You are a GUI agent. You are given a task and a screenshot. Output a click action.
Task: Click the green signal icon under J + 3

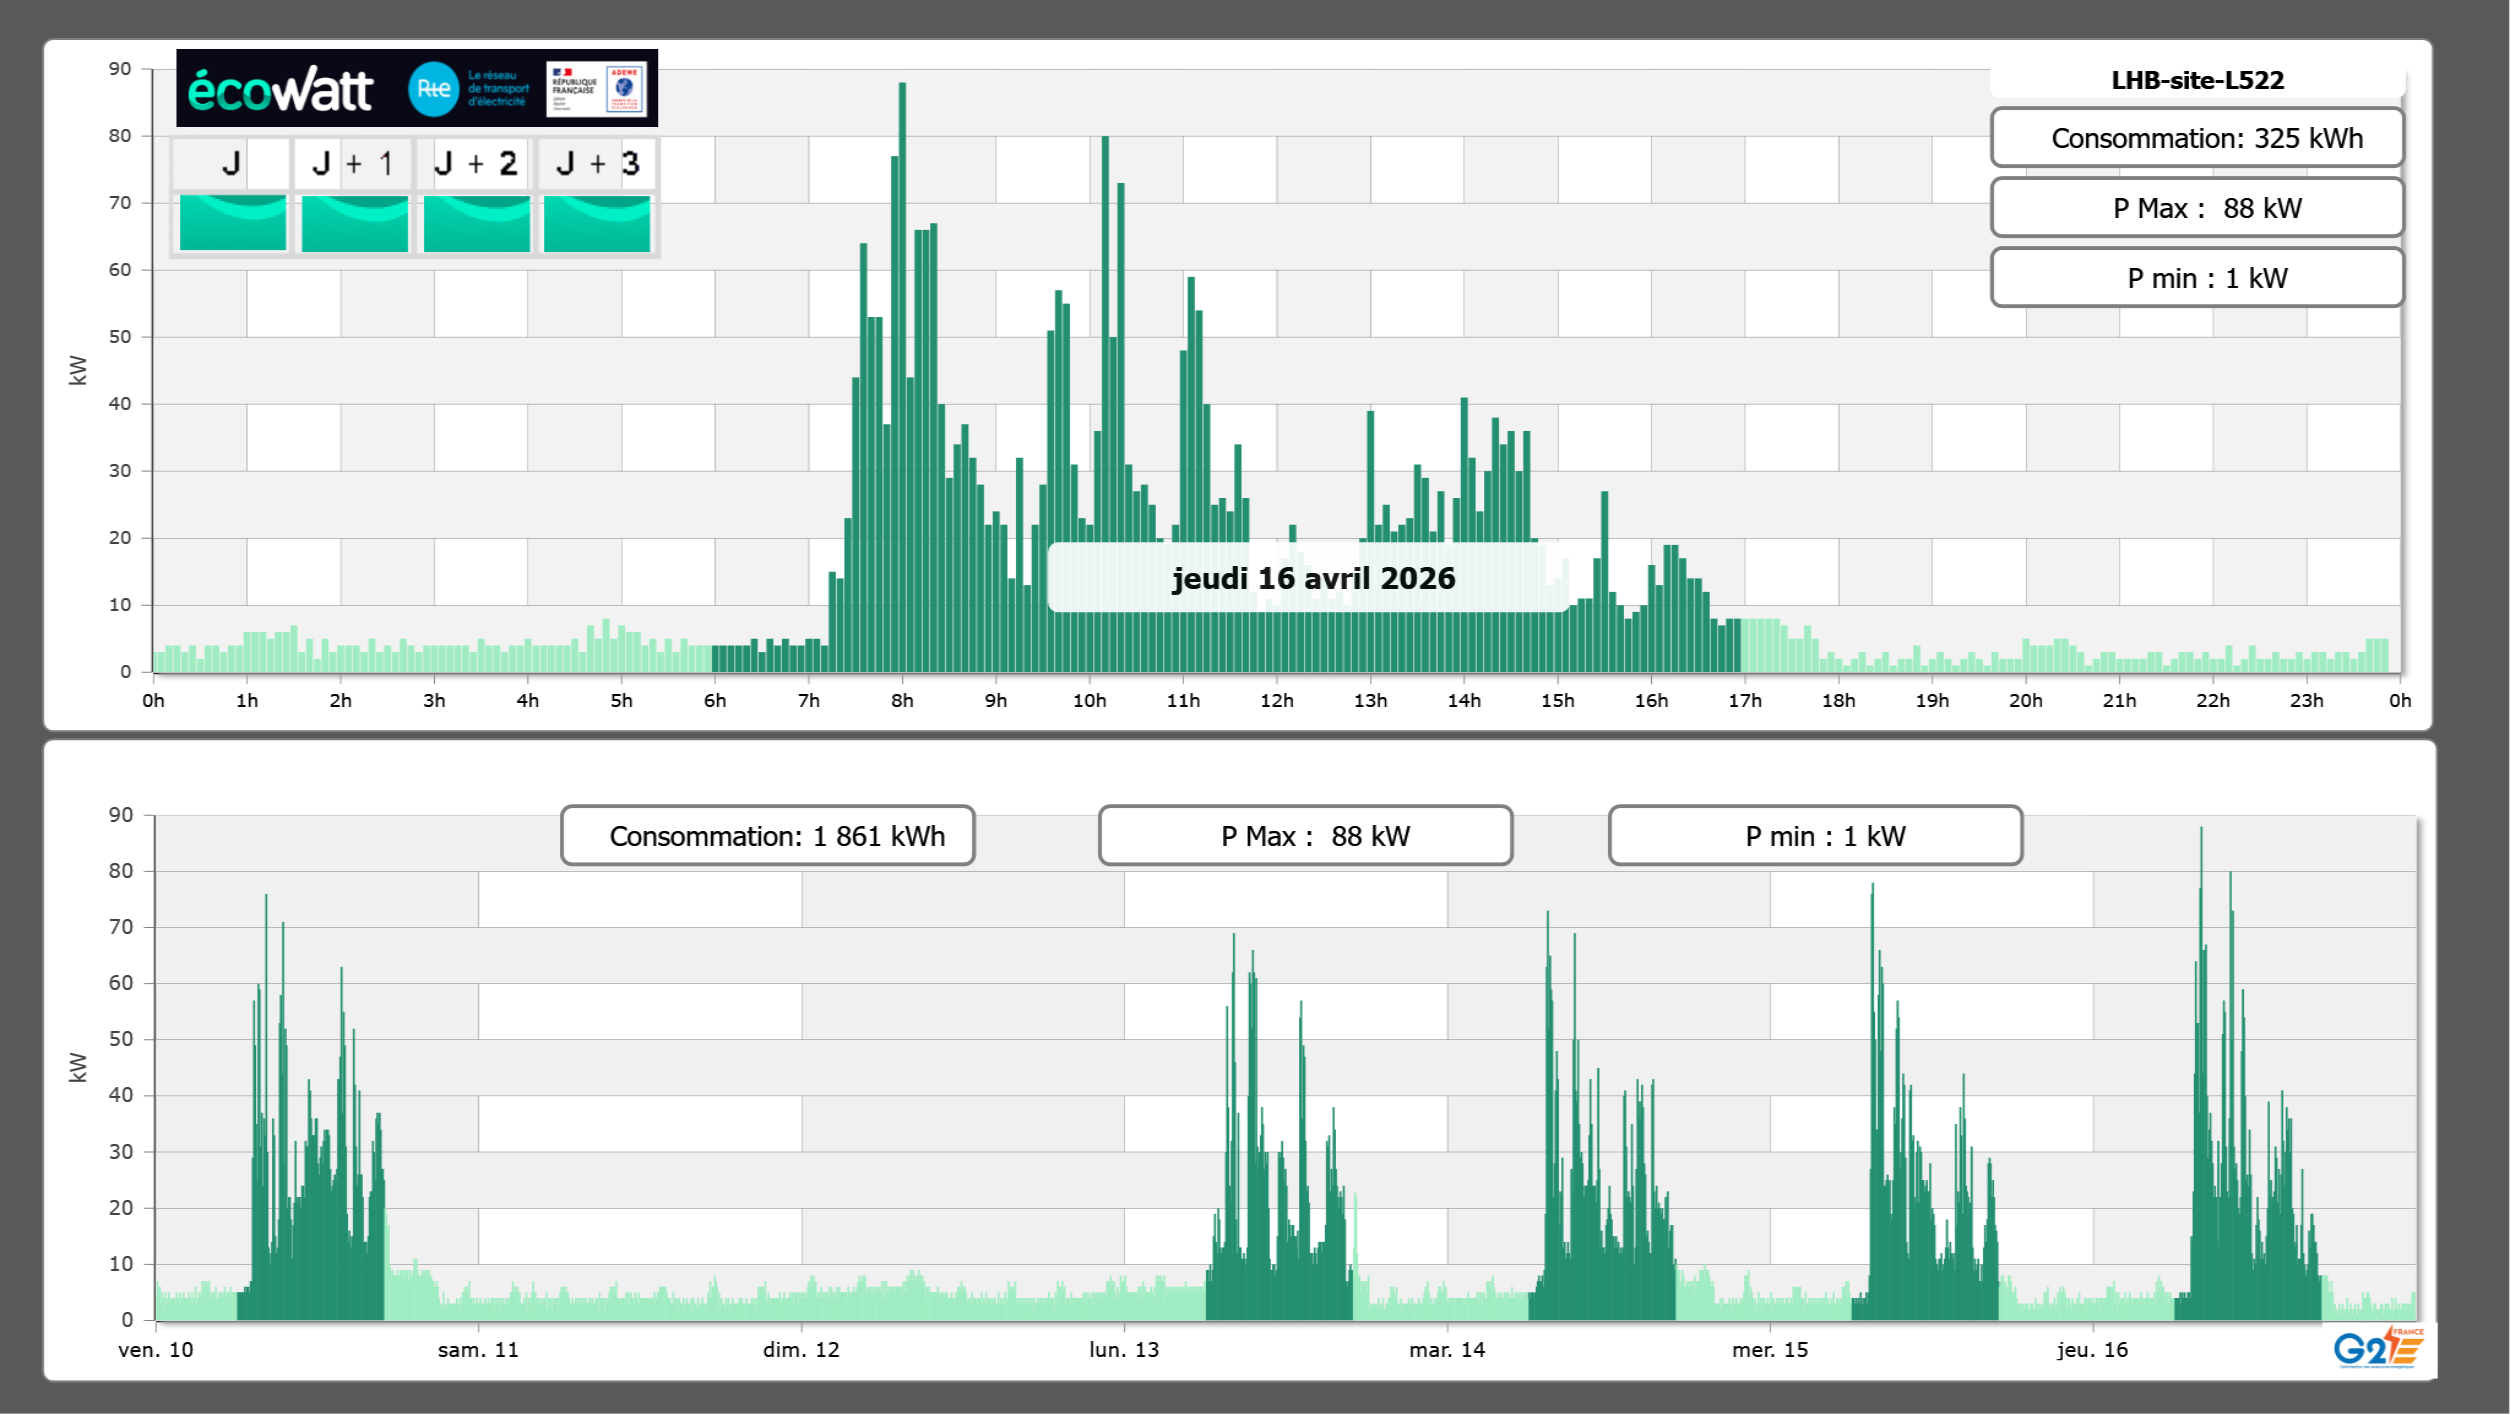[597, 223]
